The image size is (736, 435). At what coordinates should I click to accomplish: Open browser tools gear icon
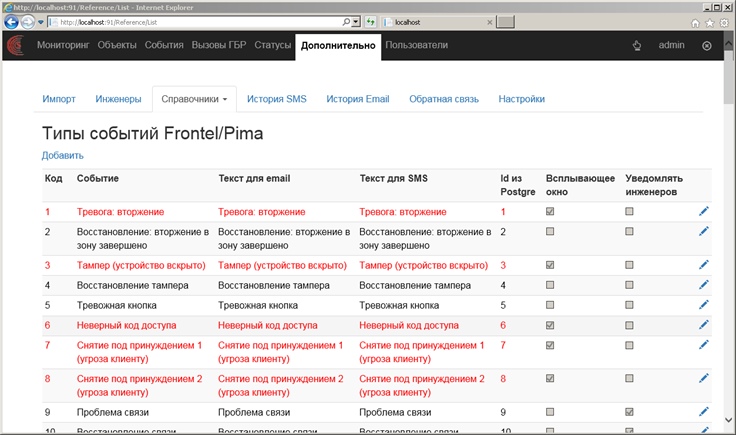point(724,23)
